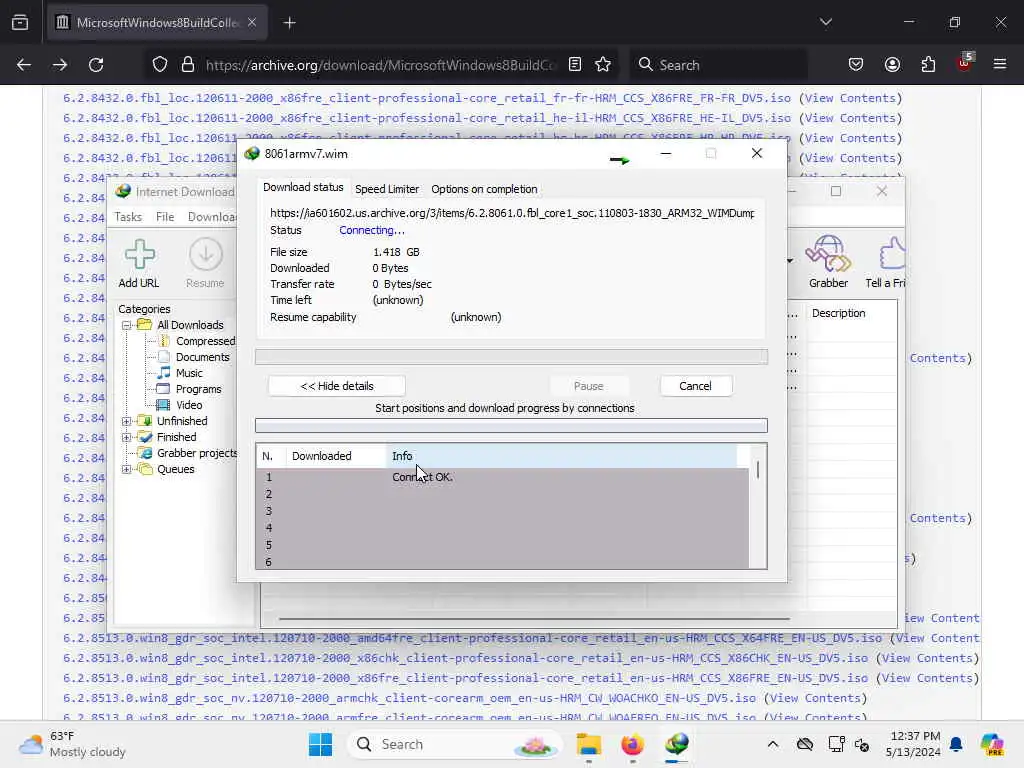Click the Tell a Friend thumbs-up icon
This screenshot has width=1024, height=768.
pyautogui.click(x=891, y=253)
